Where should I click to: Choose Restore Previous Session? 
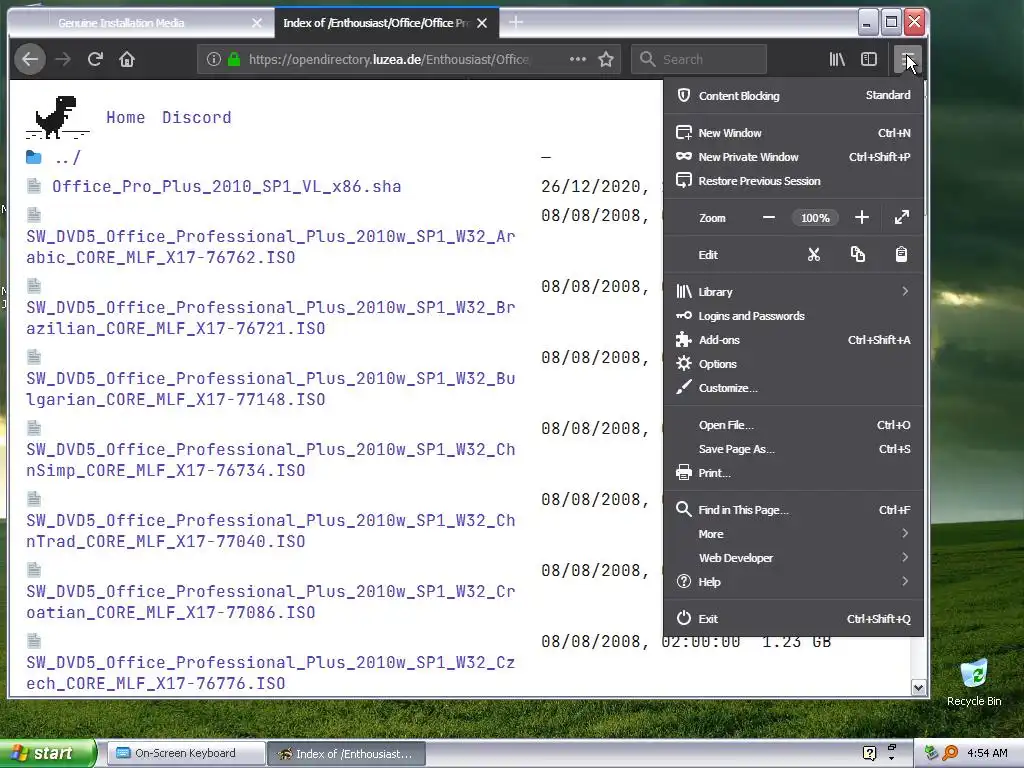tap(793, 181)
